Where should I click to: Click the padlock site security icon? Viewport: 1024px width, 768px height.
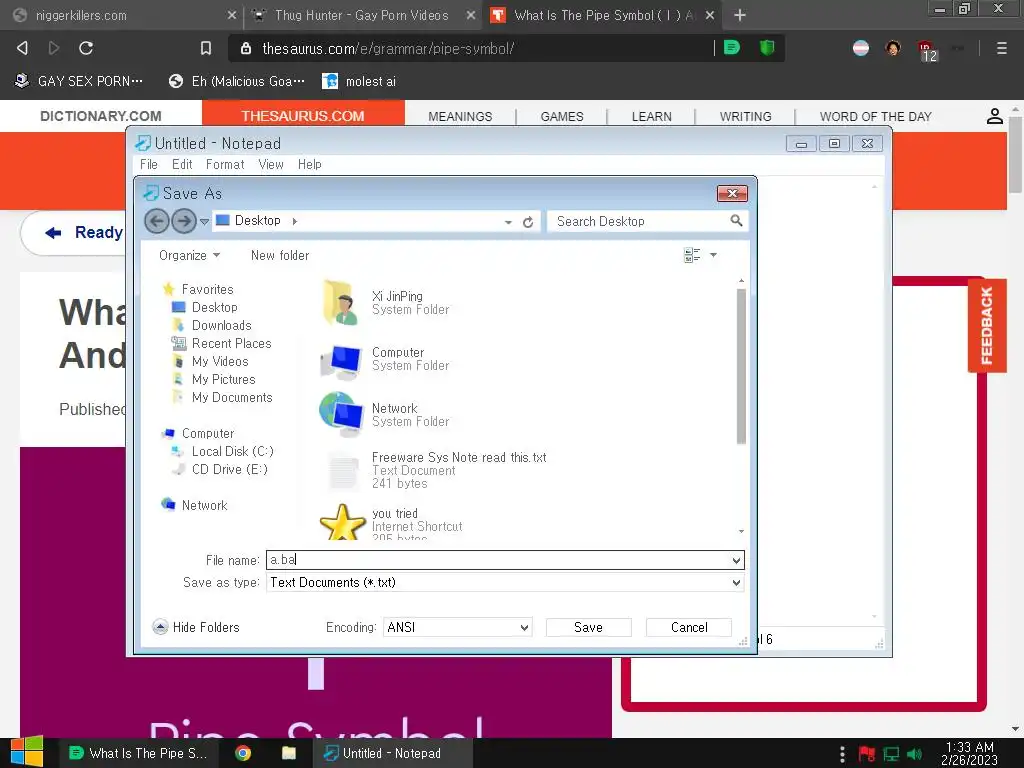[x=246, y=48]
